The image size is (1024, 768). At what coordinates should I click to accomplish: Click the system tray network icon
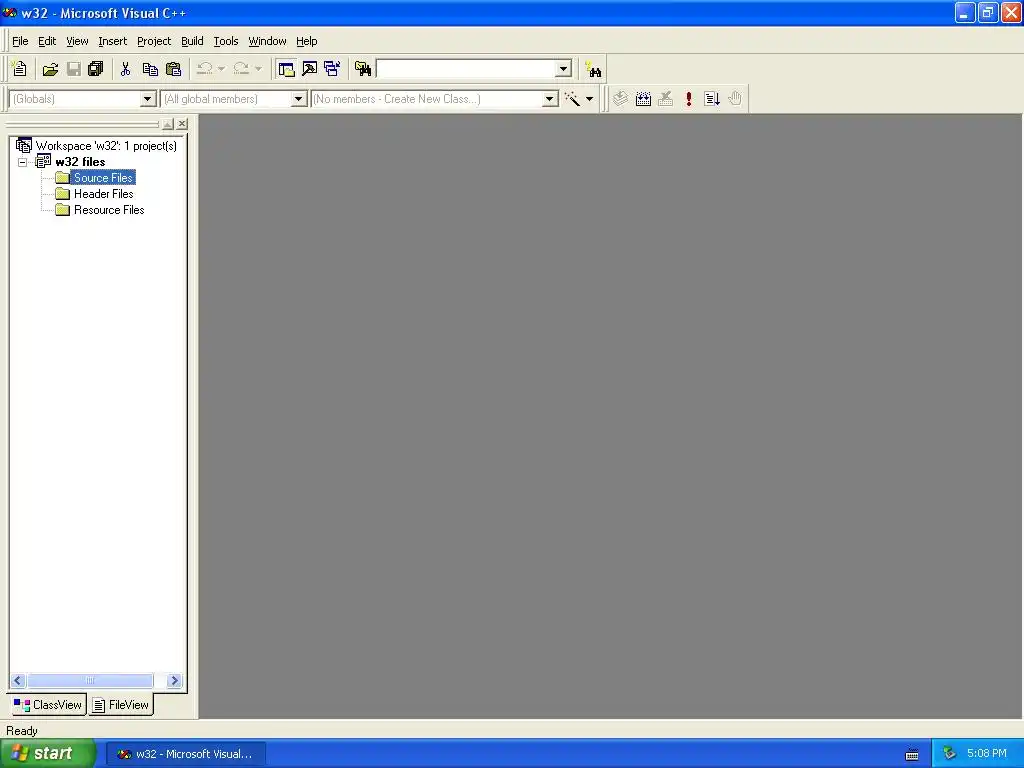(950, 754)
